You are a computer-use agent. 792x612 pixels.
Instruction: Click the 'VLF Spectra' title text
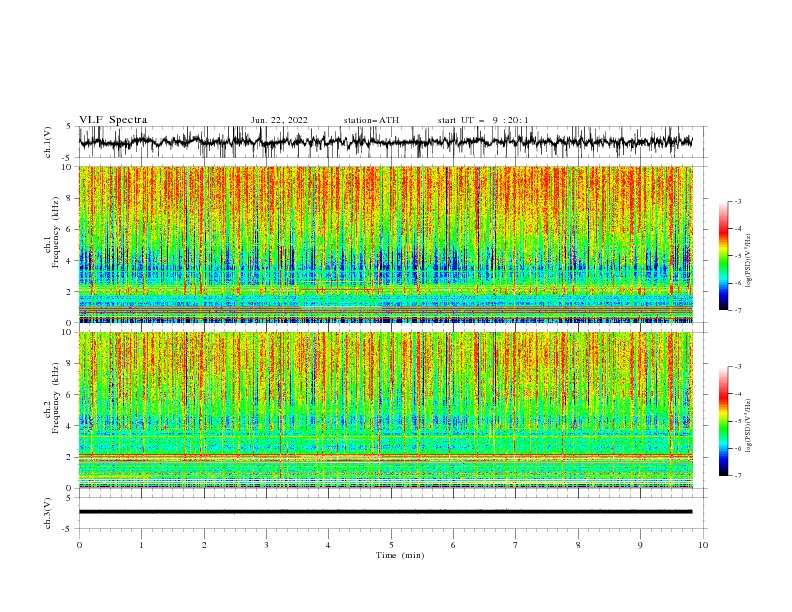coord(113,120)
